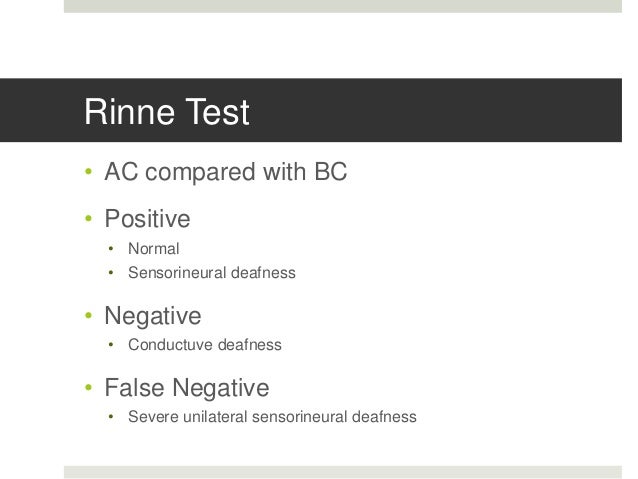This screenshot has width=638, height=479.
Task: Click the Rinne Test slide title
Action: (x=166, y=112)
